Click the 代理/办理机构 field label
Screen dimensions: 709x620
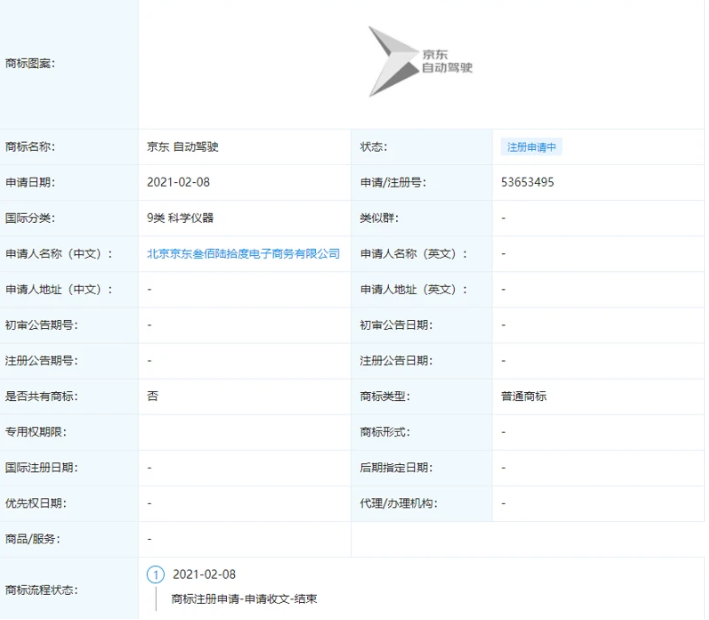399,504
